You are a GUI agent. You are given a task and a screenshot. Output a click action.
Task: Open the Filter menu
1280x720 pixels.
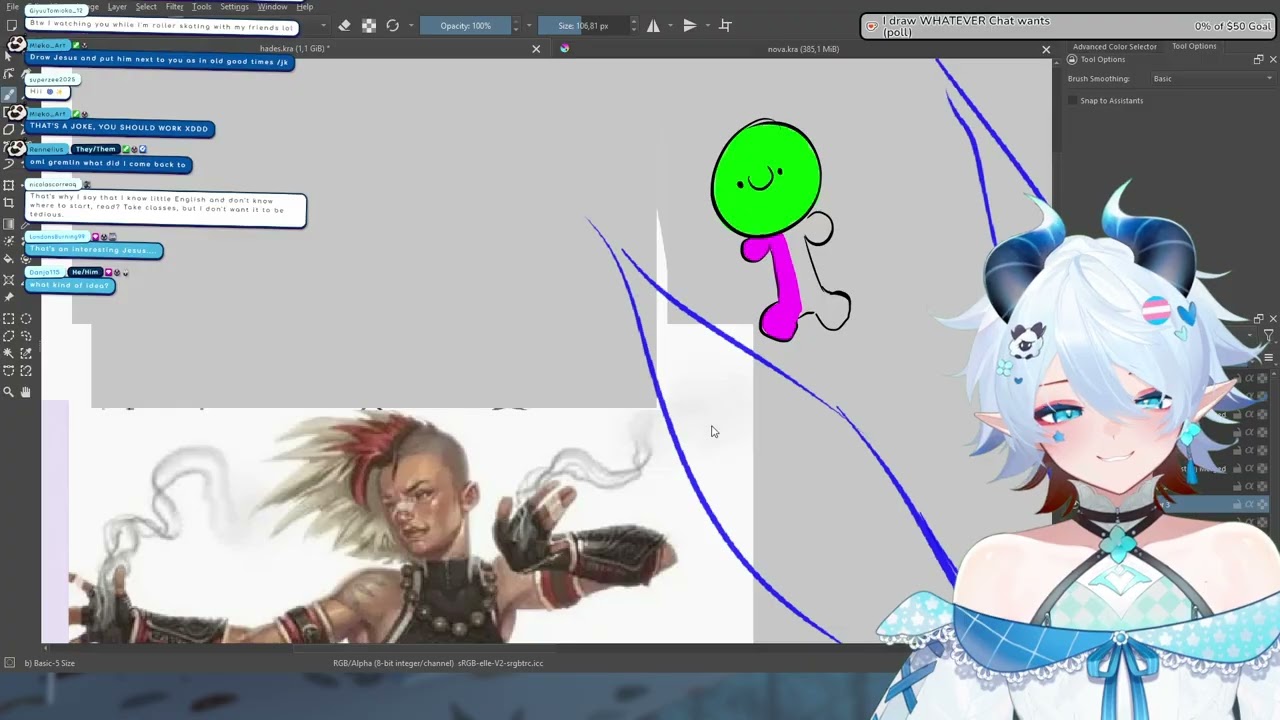tap(174, 7)
